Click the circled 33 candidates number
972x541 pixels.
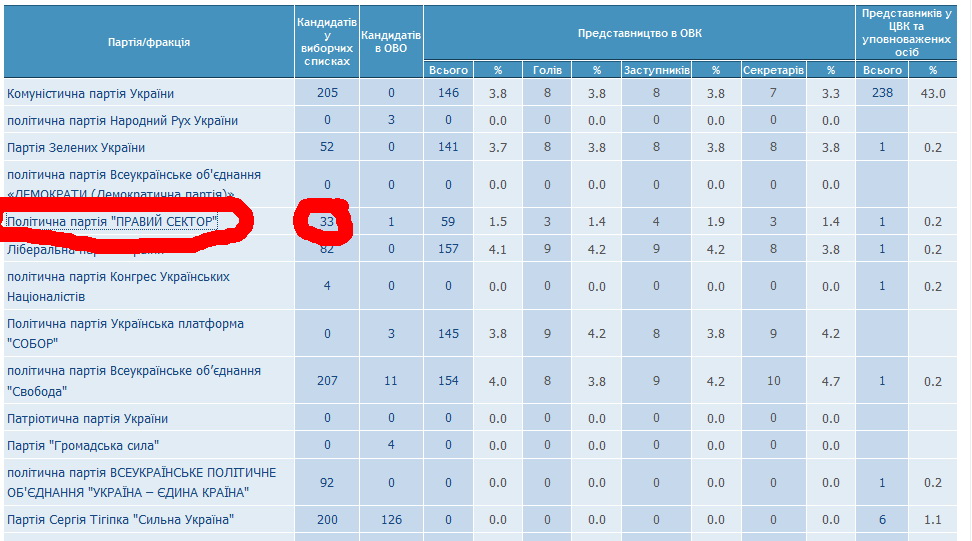pyautogui.click(x=327, y=221)
